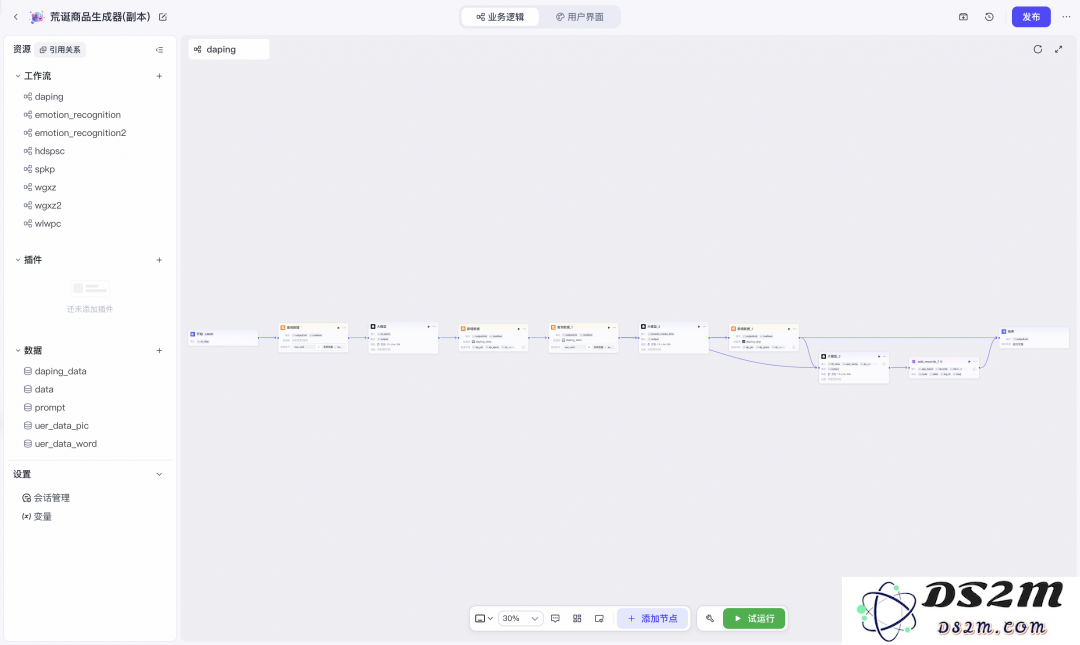Collapse the 数据 section
This screenshot has width=1080, height=645.
18,351
